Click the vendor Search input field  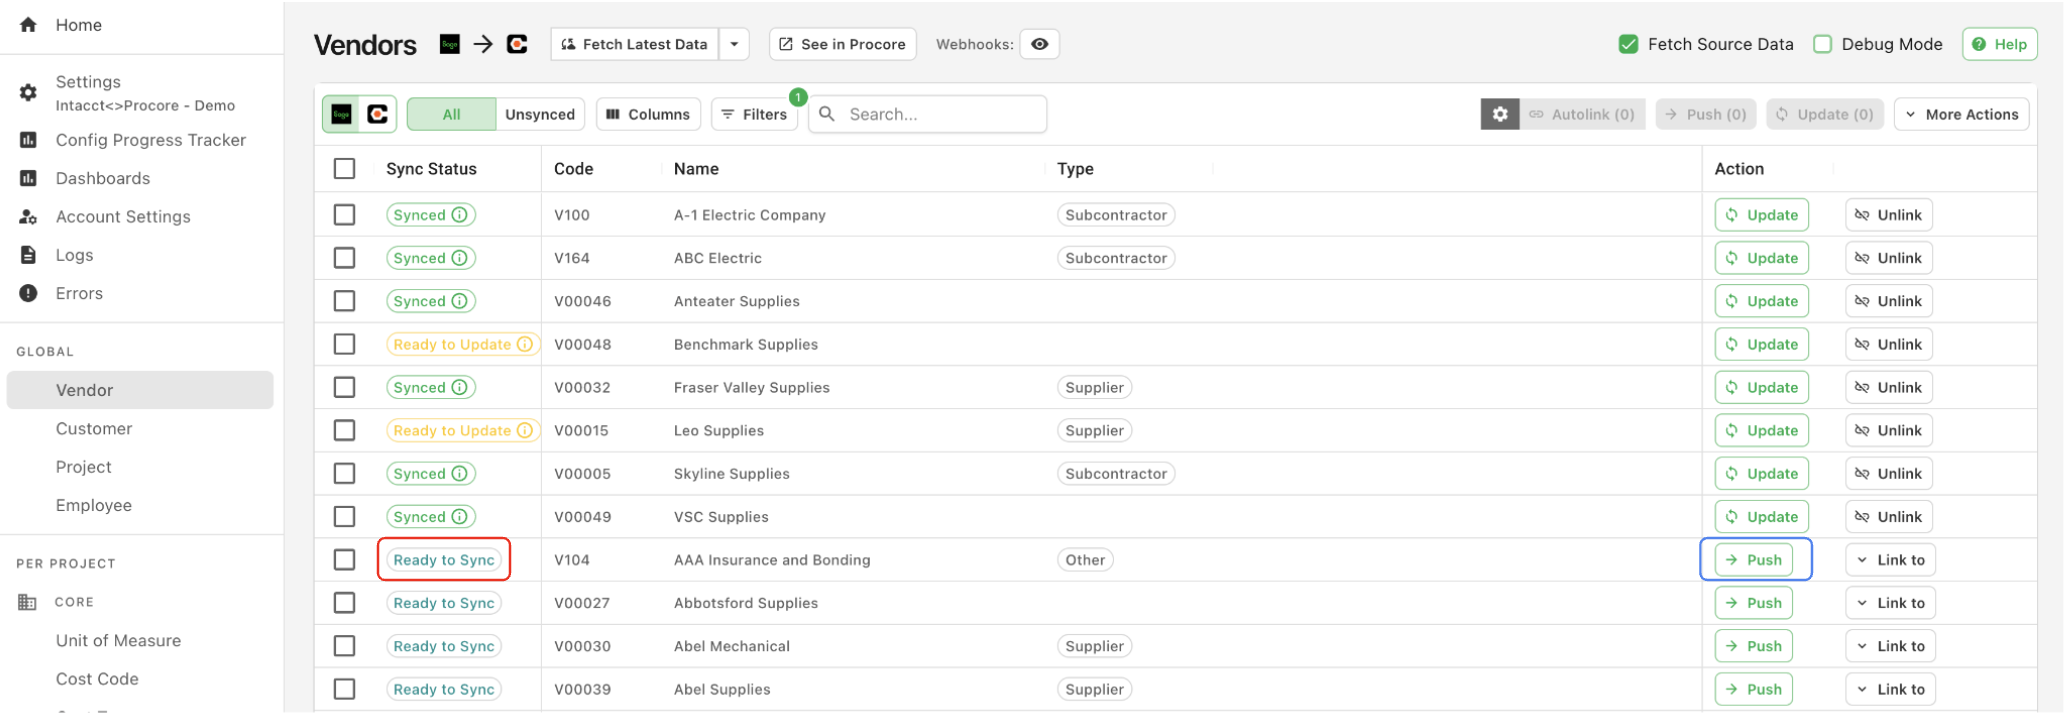pyautogui.click(x=940, y=114)
